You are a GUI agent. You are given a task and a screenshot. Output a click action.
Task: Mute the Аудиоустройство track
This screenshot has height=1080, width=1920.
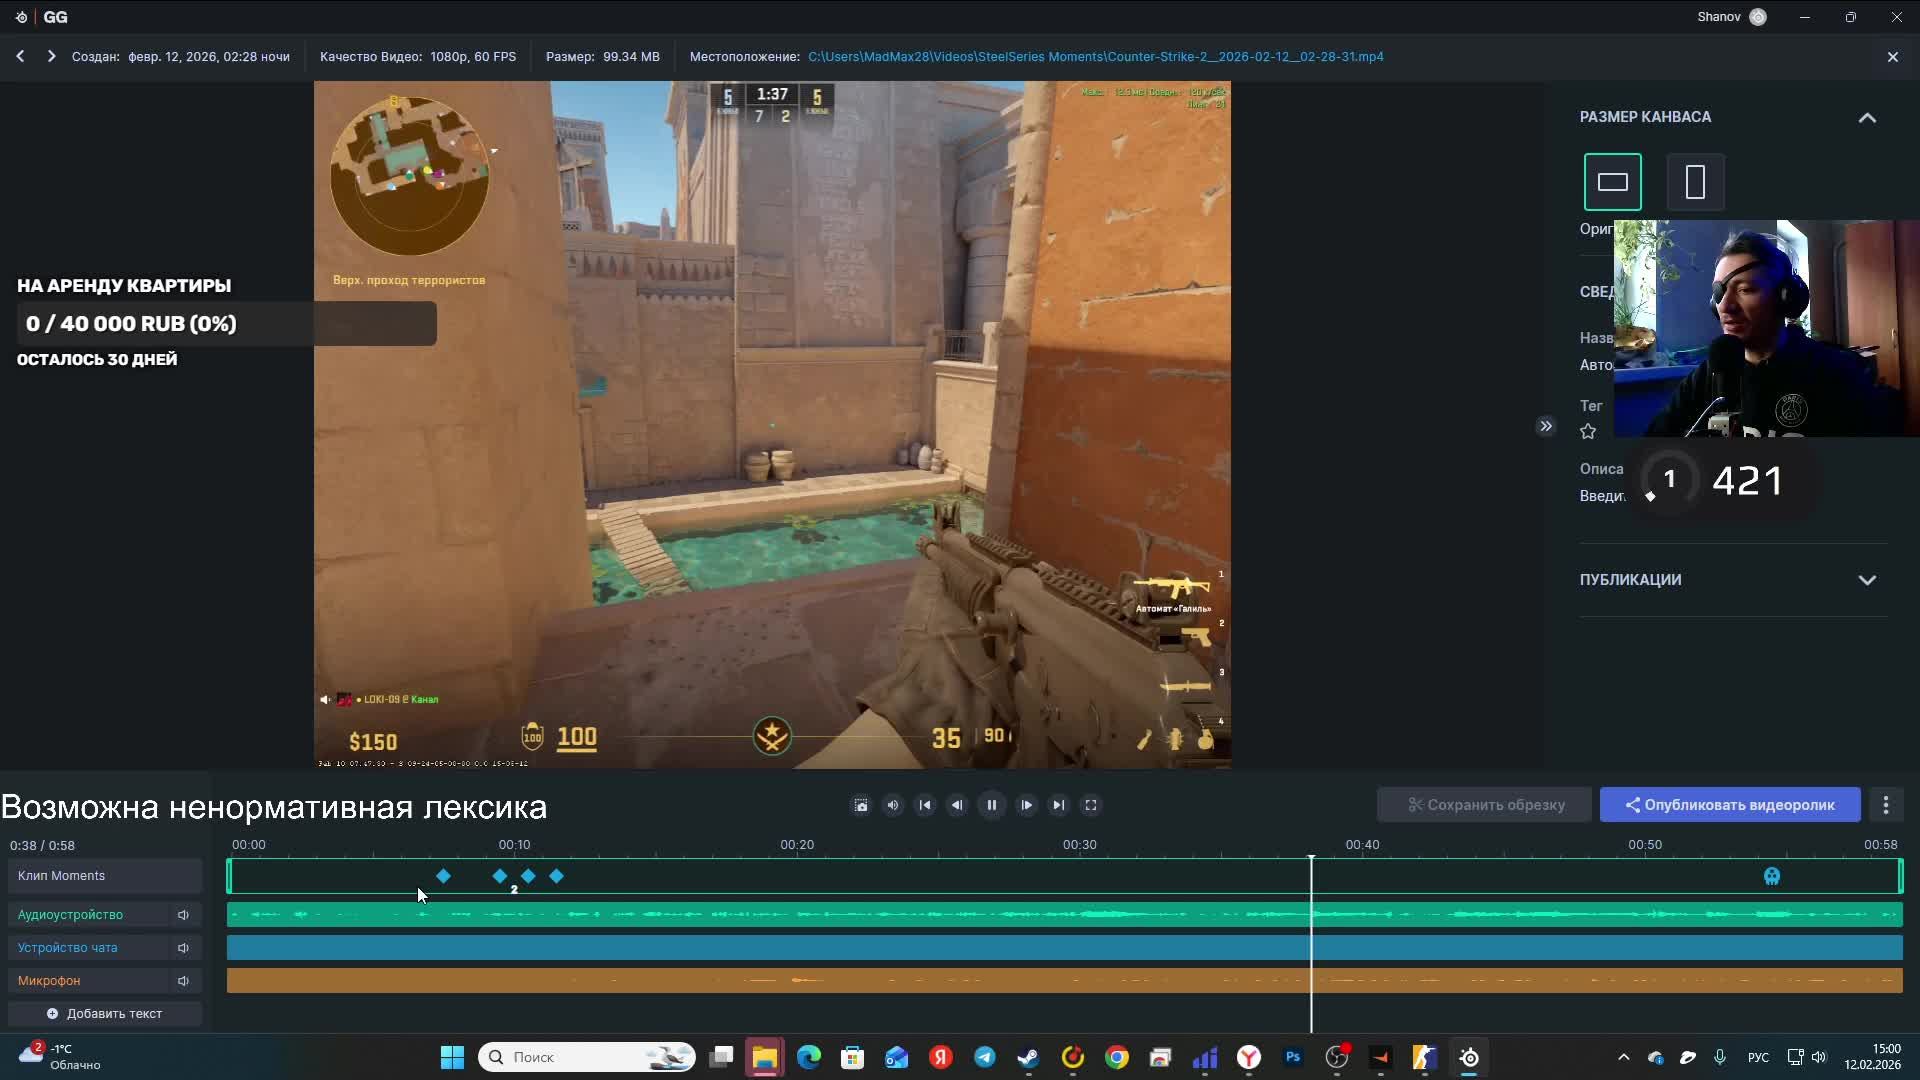pos(183,915)
